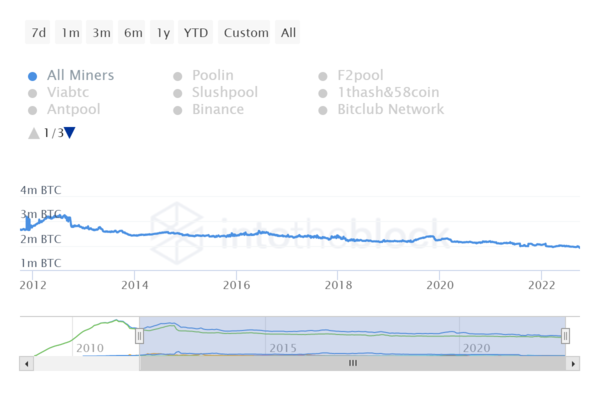The width and height of the screenshot is (600, 400).
Task: Click the scrollbar right arrow
Action: [572, 364]
